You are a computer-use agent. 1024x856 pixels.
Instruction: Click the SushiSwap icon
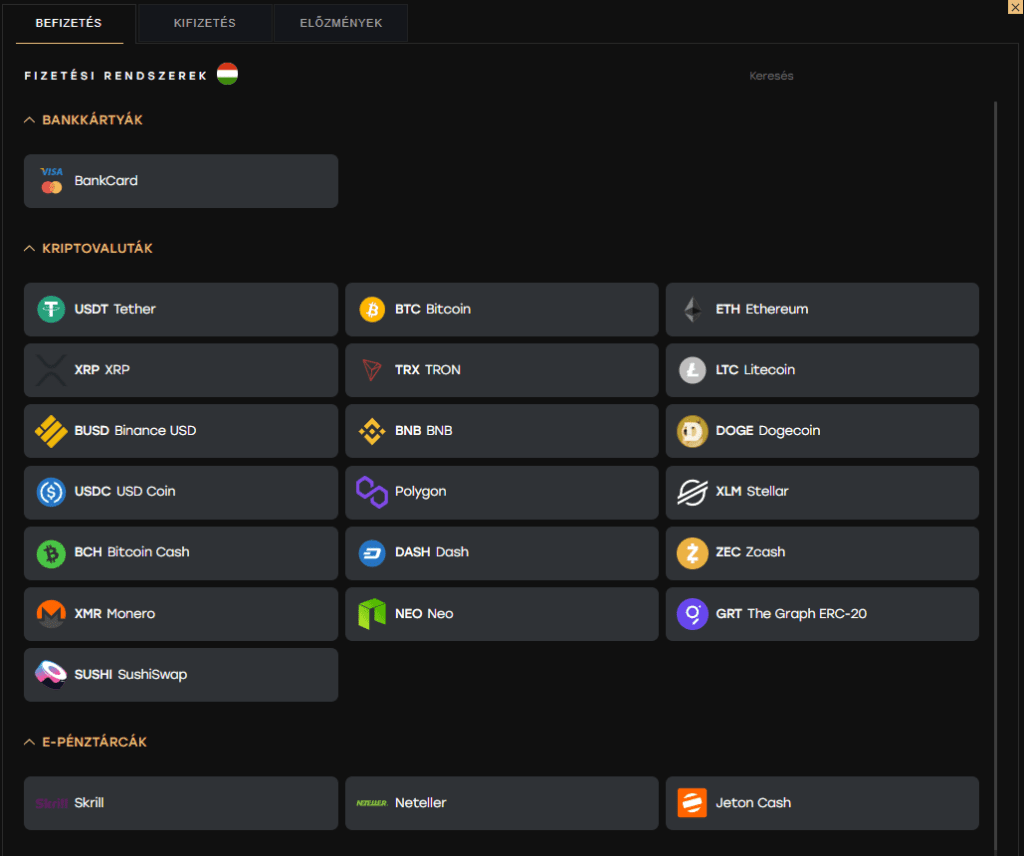(51, 674)
